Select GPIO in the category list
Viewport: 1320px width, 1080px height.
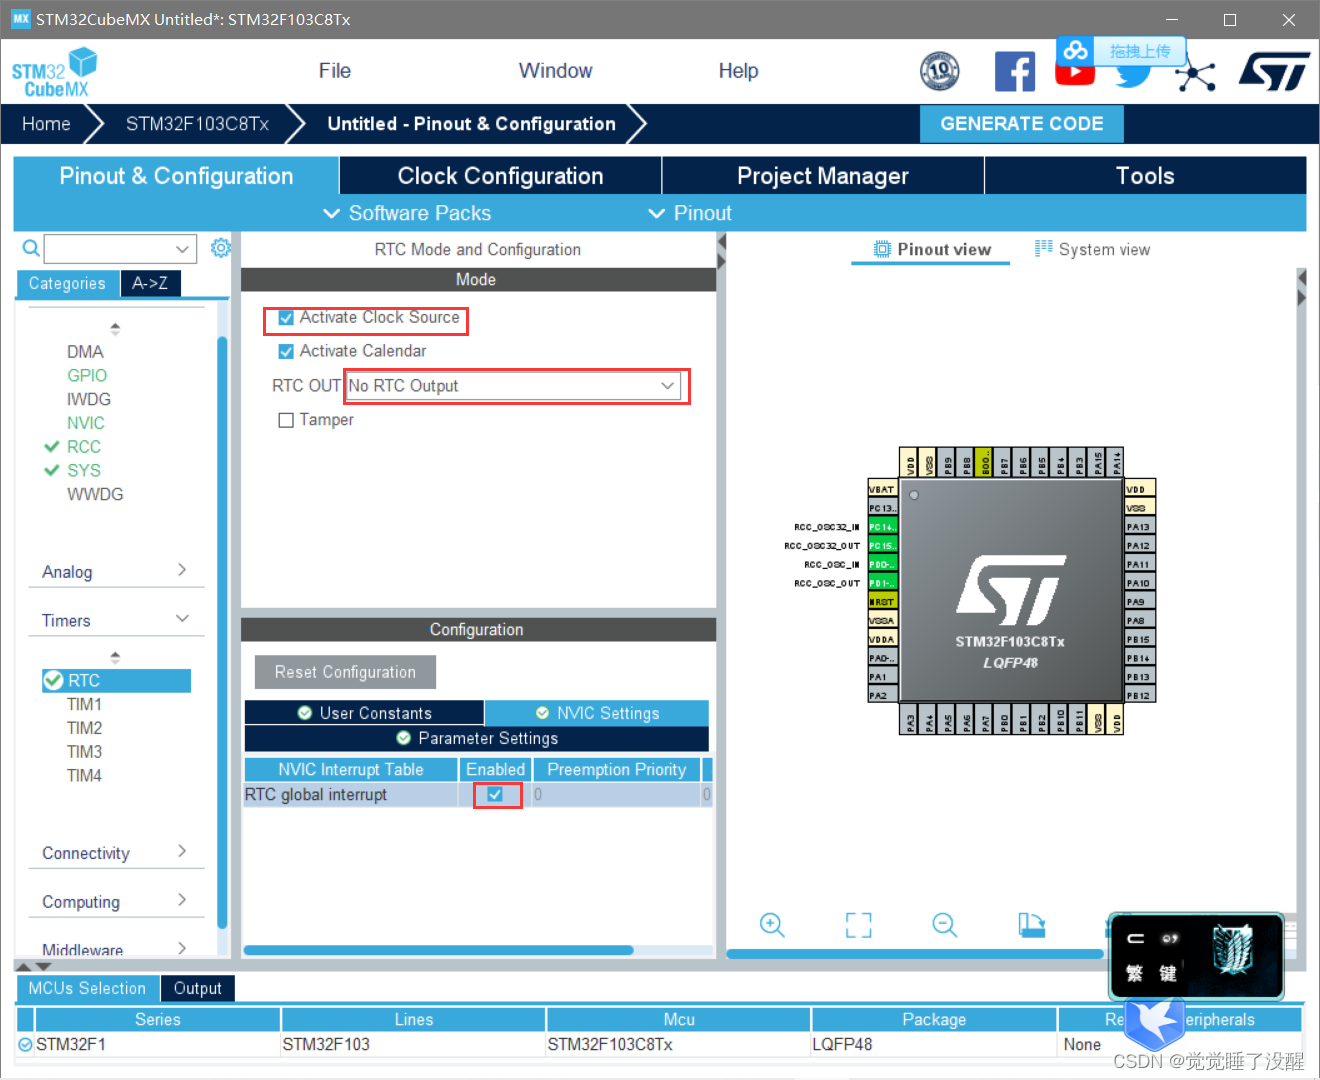pos(87,375)
